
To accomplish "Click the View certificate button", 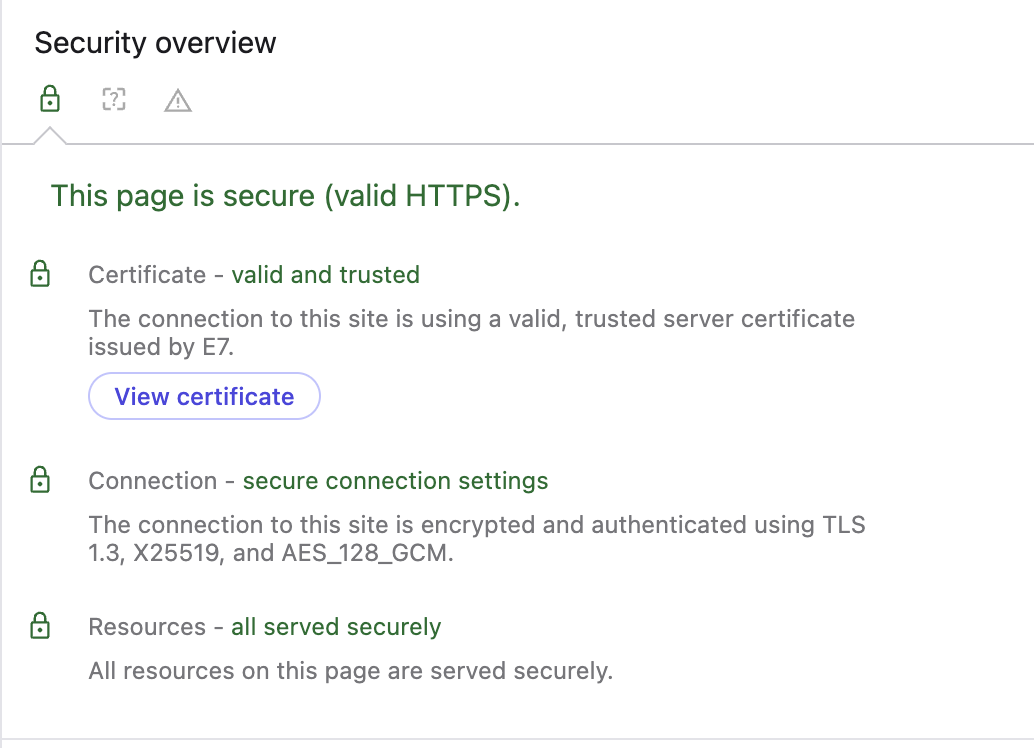I will pos(204,396).
